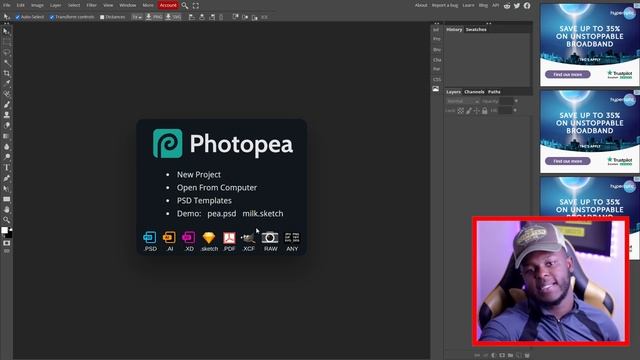
Task: Switch to the Paths tab
Action: click(x=494, y=92)
